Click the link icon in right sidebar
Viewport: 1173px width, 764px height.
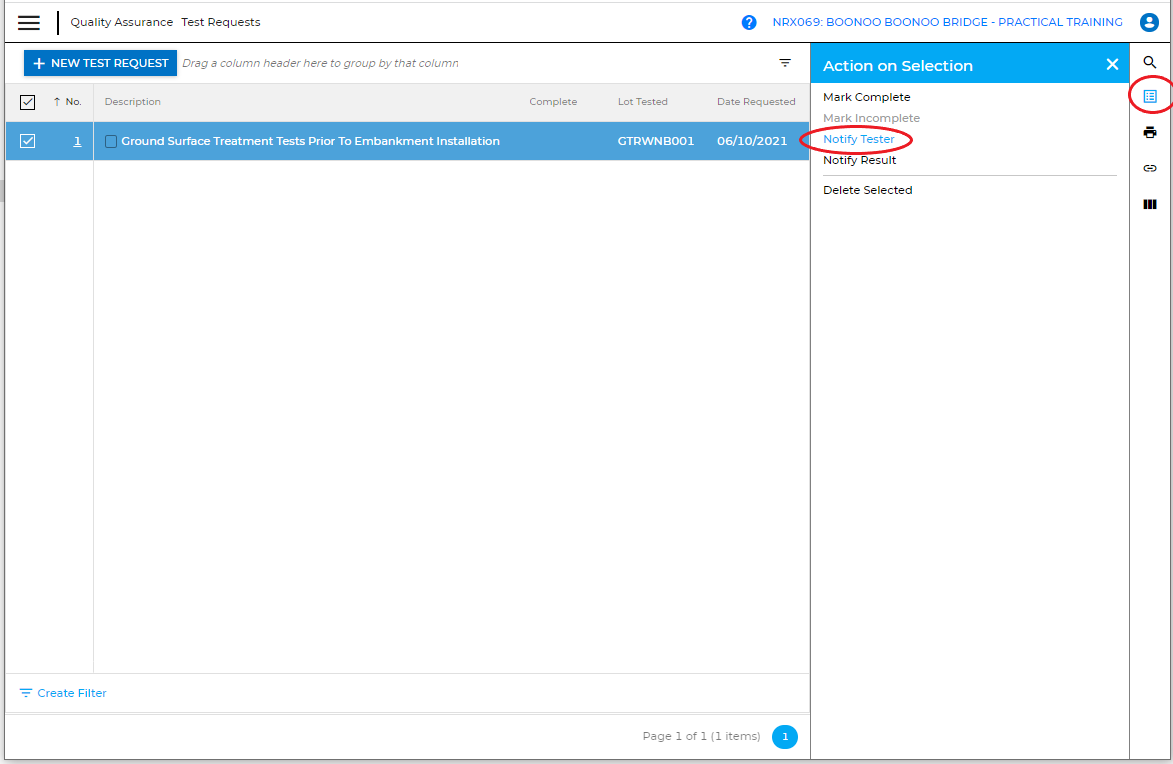tap(1150, 168)
